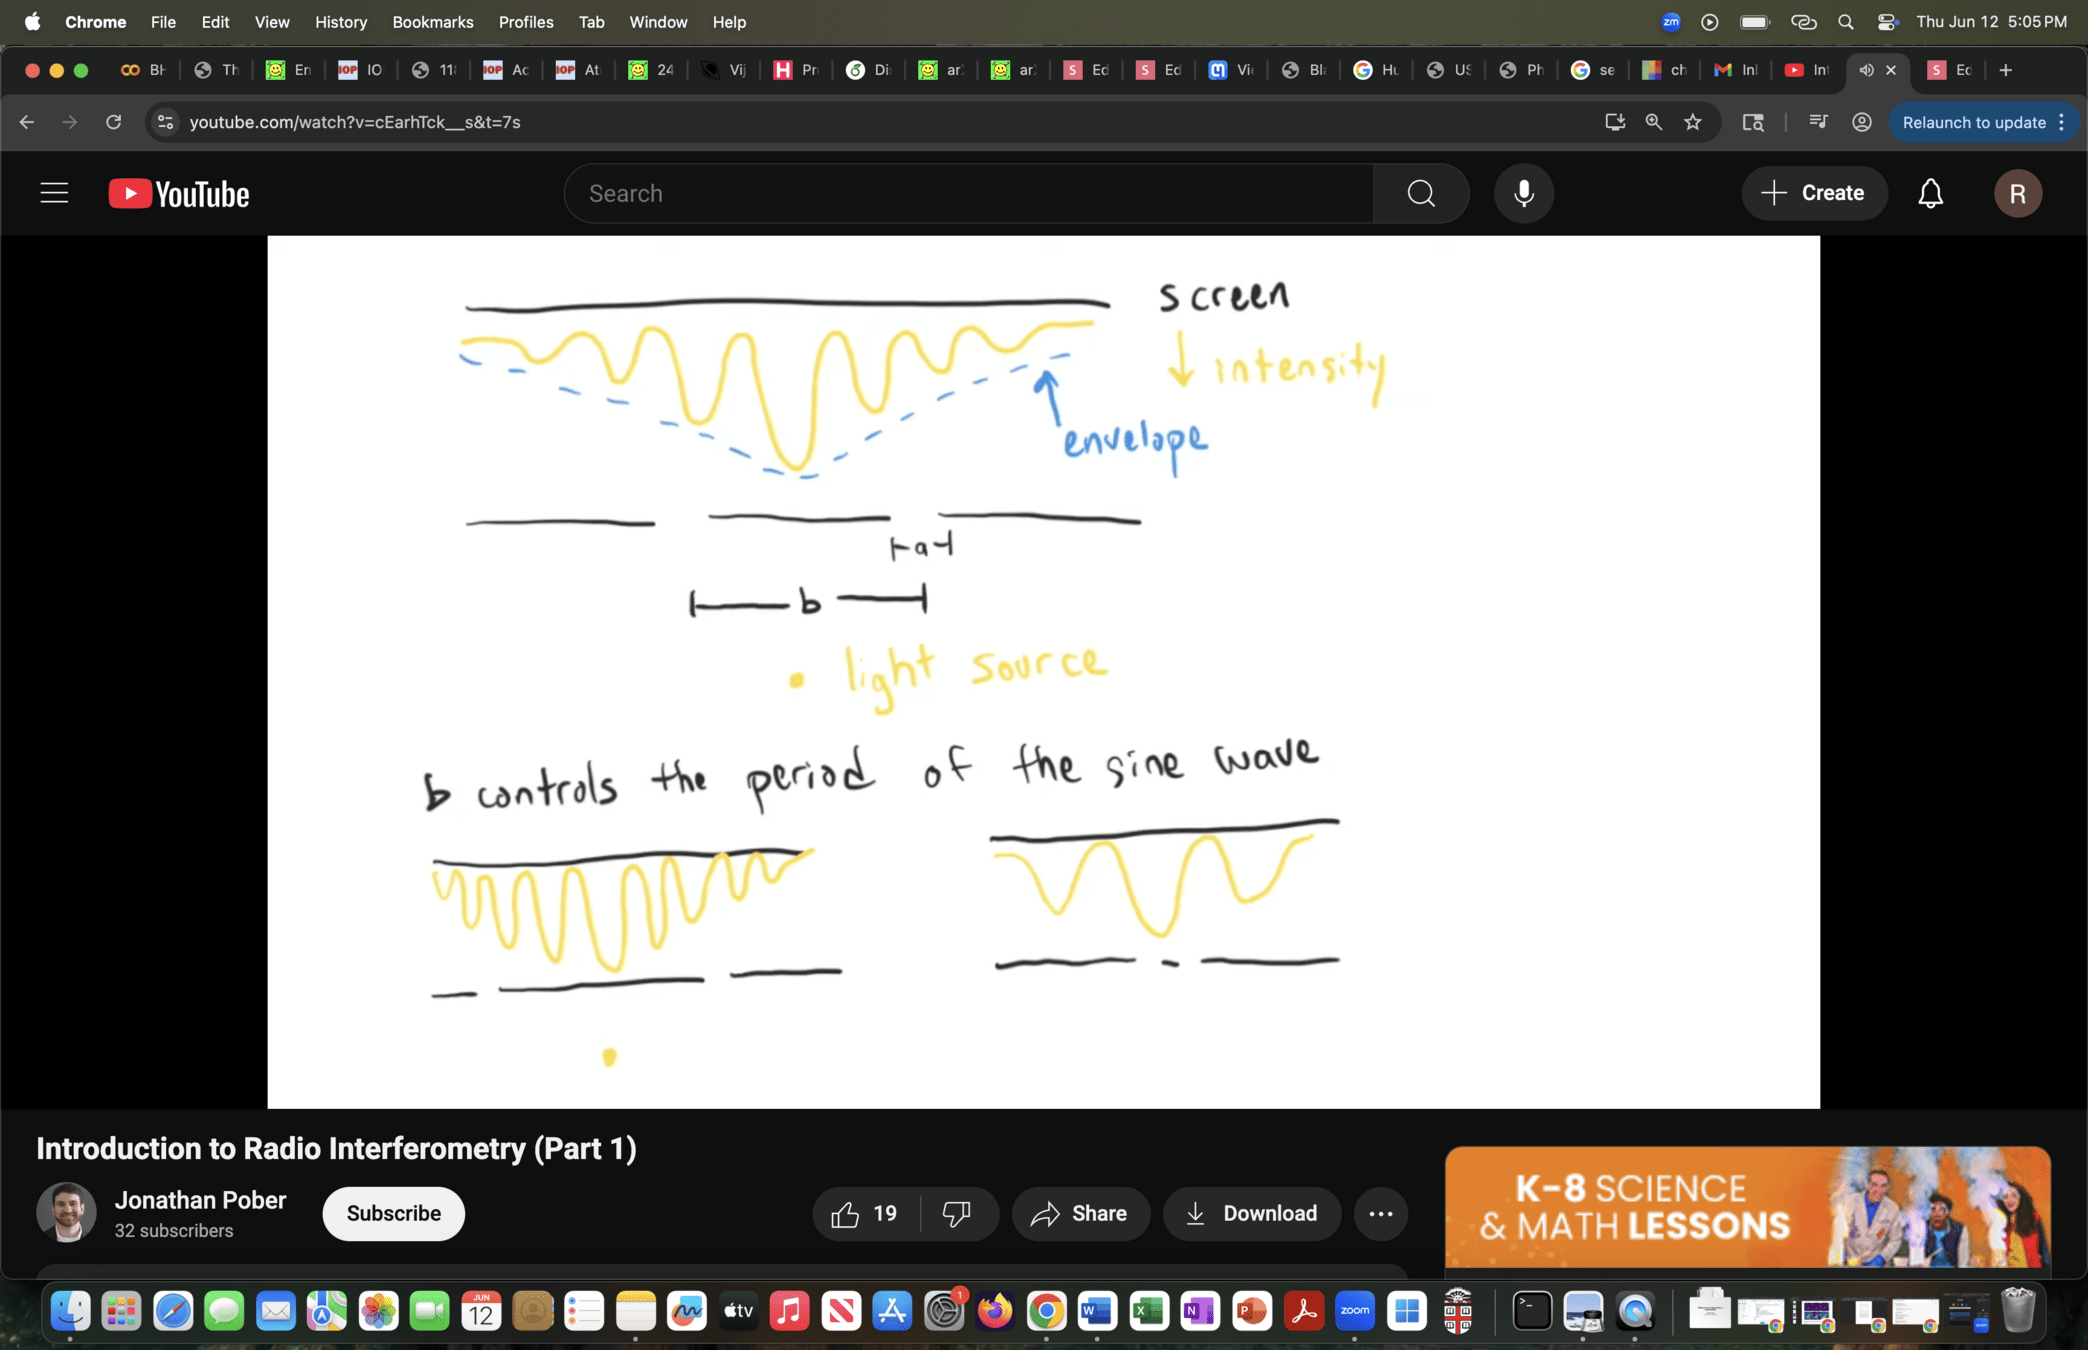Image resolution: width=2088 pixels, height=1350 pixels.
Task: Click the YouTube logo home link
Action: tap(179, 193)
